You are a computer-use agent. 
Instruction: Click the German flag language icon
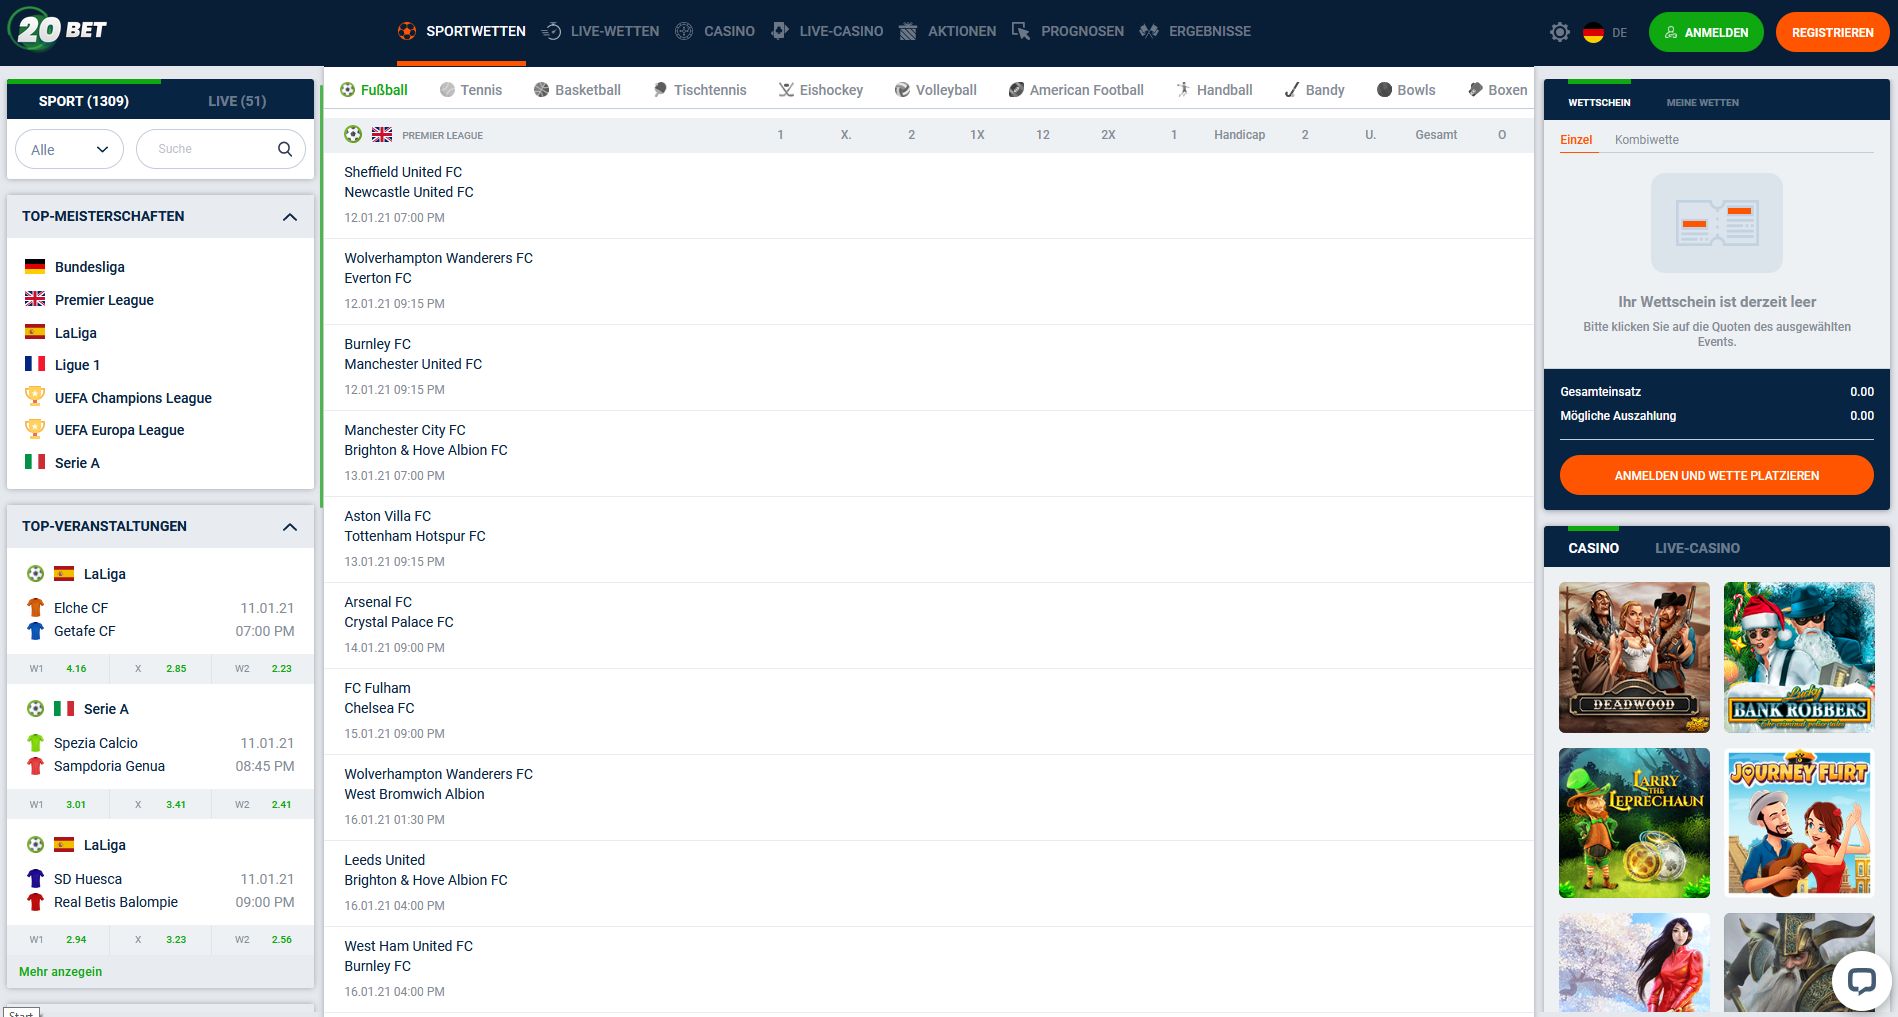(1593, 32)
